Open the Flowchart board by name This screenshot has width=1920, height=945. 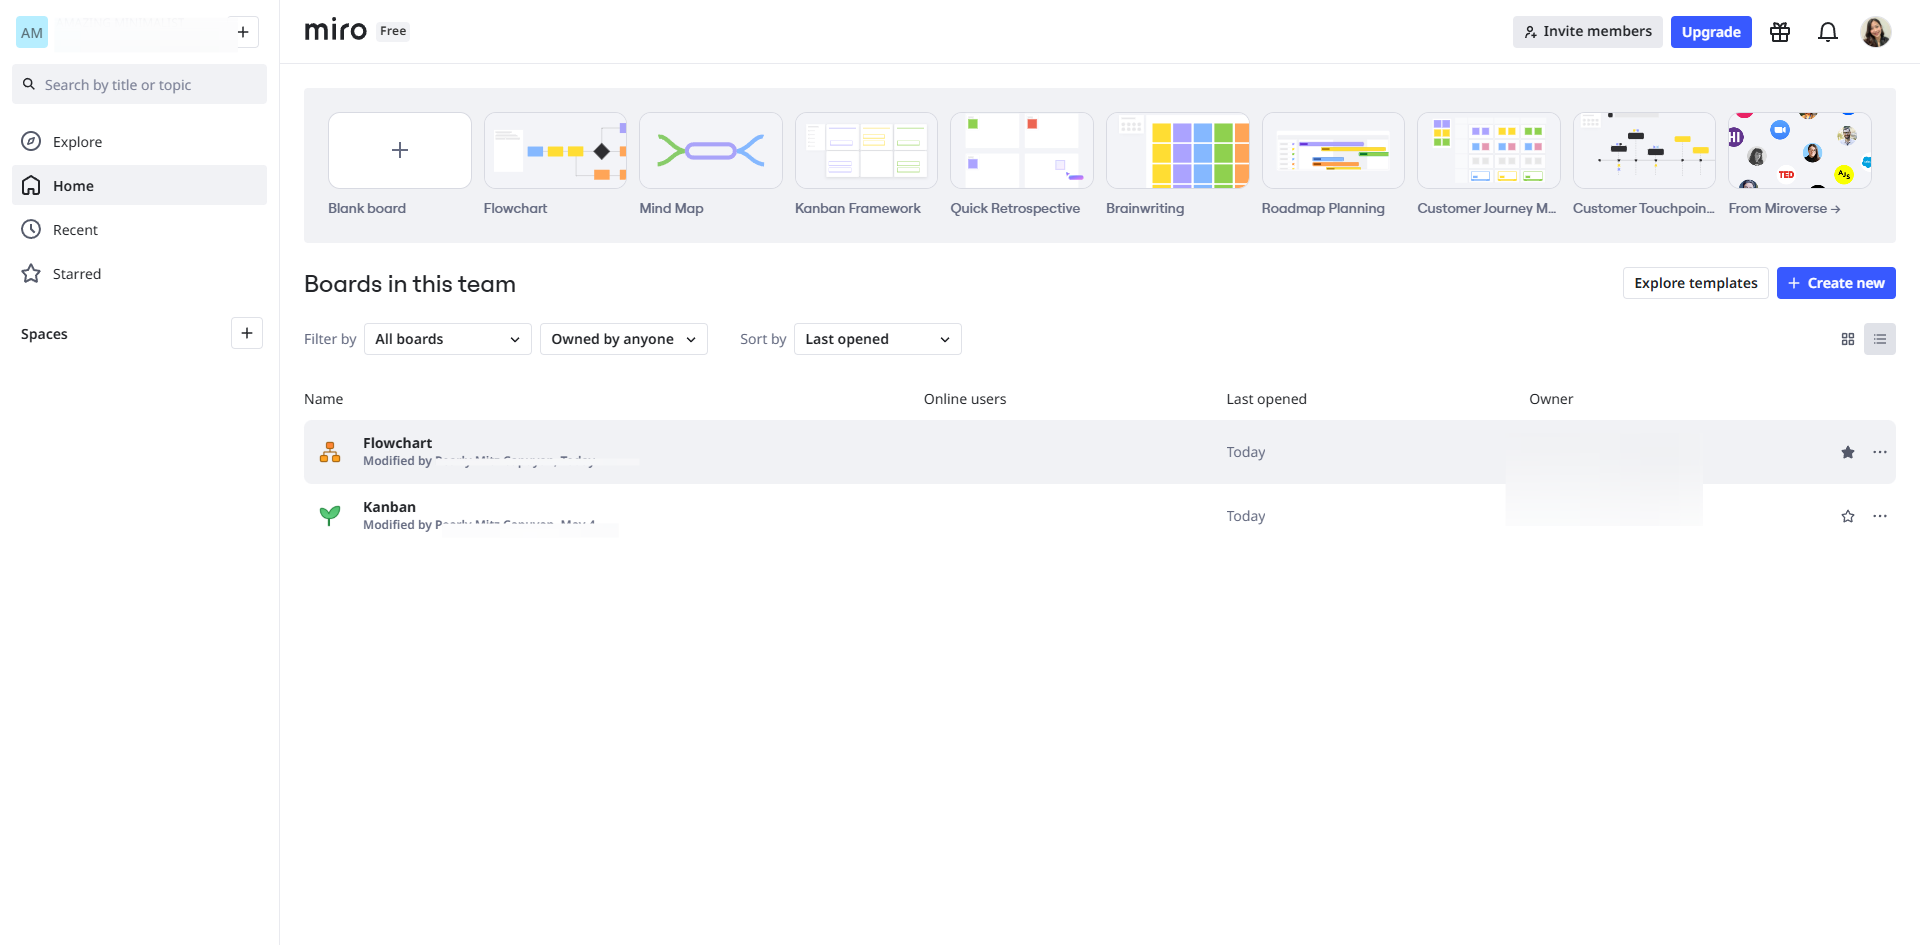point(397,443)
